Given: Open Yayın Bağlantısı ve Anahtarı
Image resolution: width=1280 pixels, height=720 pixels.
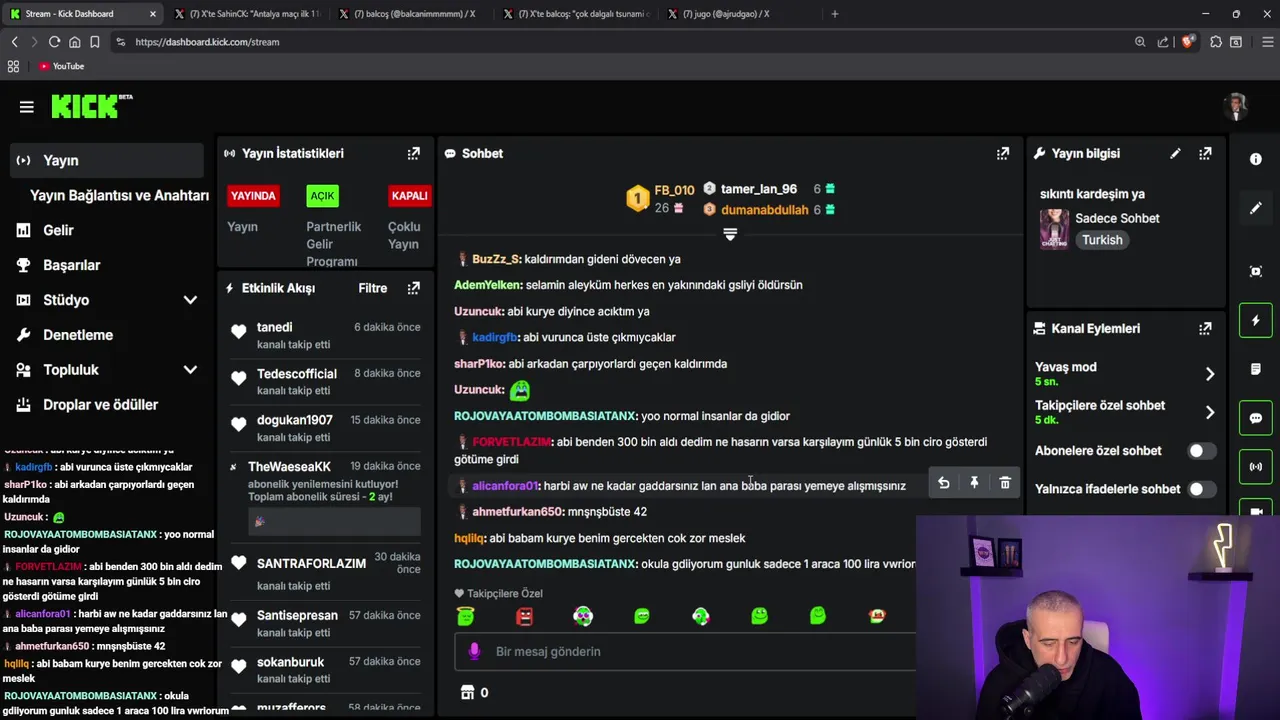Looking at the screenshot, I should (119, 195).
